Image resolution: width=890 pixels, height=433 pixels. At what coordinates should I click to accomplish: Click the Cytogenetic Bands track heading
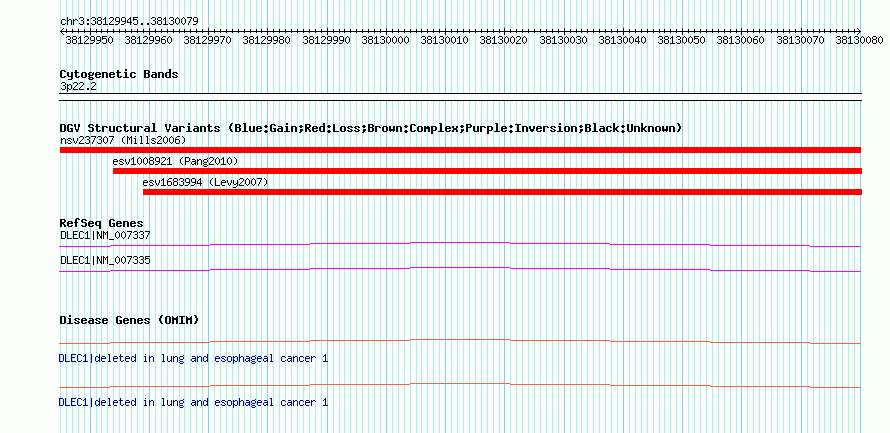click(x=119, y=74)
